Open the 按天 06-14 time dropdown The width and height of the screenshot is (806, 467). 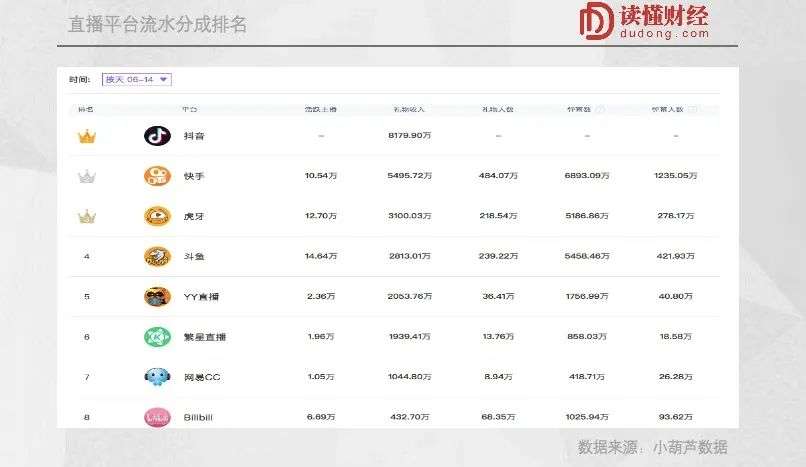tap(137, 80)
